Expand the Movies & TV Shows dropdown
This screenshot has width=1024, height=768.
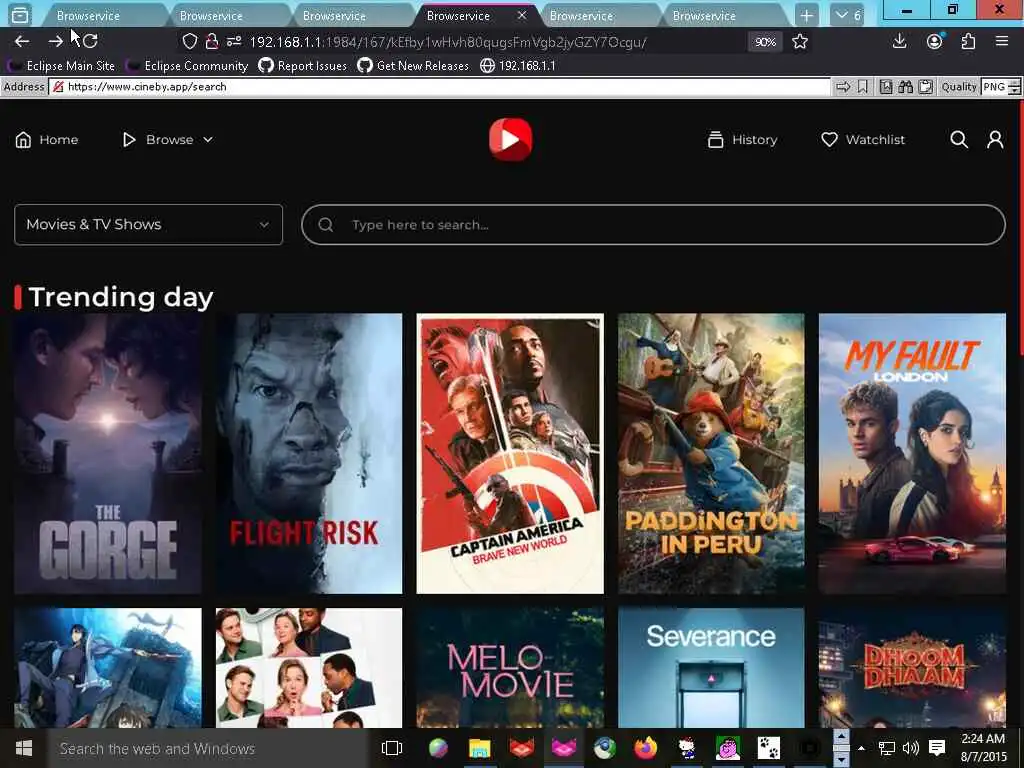pos(148,225)
